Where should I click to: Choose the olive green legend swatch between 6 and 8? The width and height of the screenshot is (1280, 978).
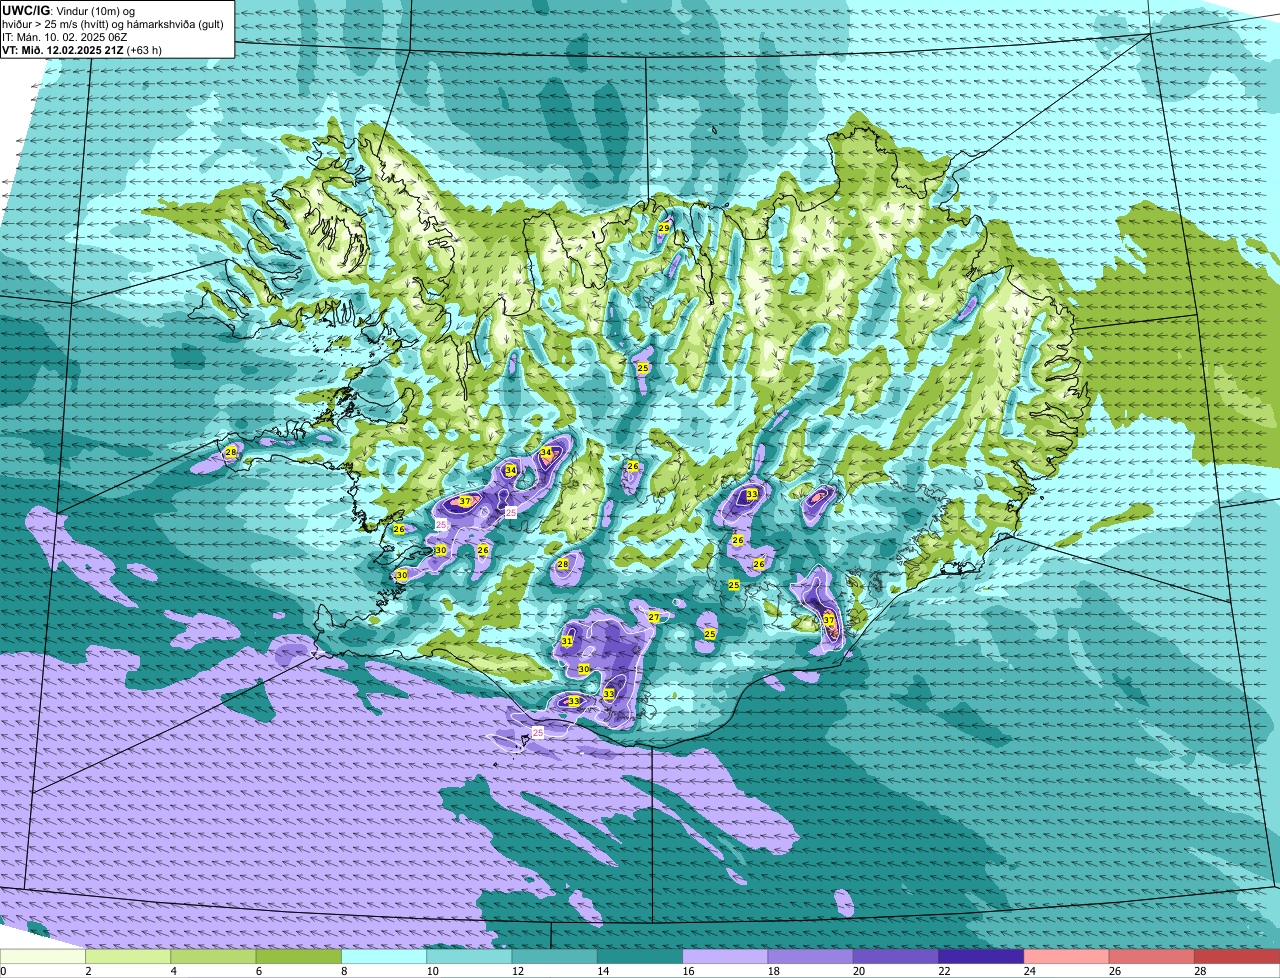click(x=298, y=957)
